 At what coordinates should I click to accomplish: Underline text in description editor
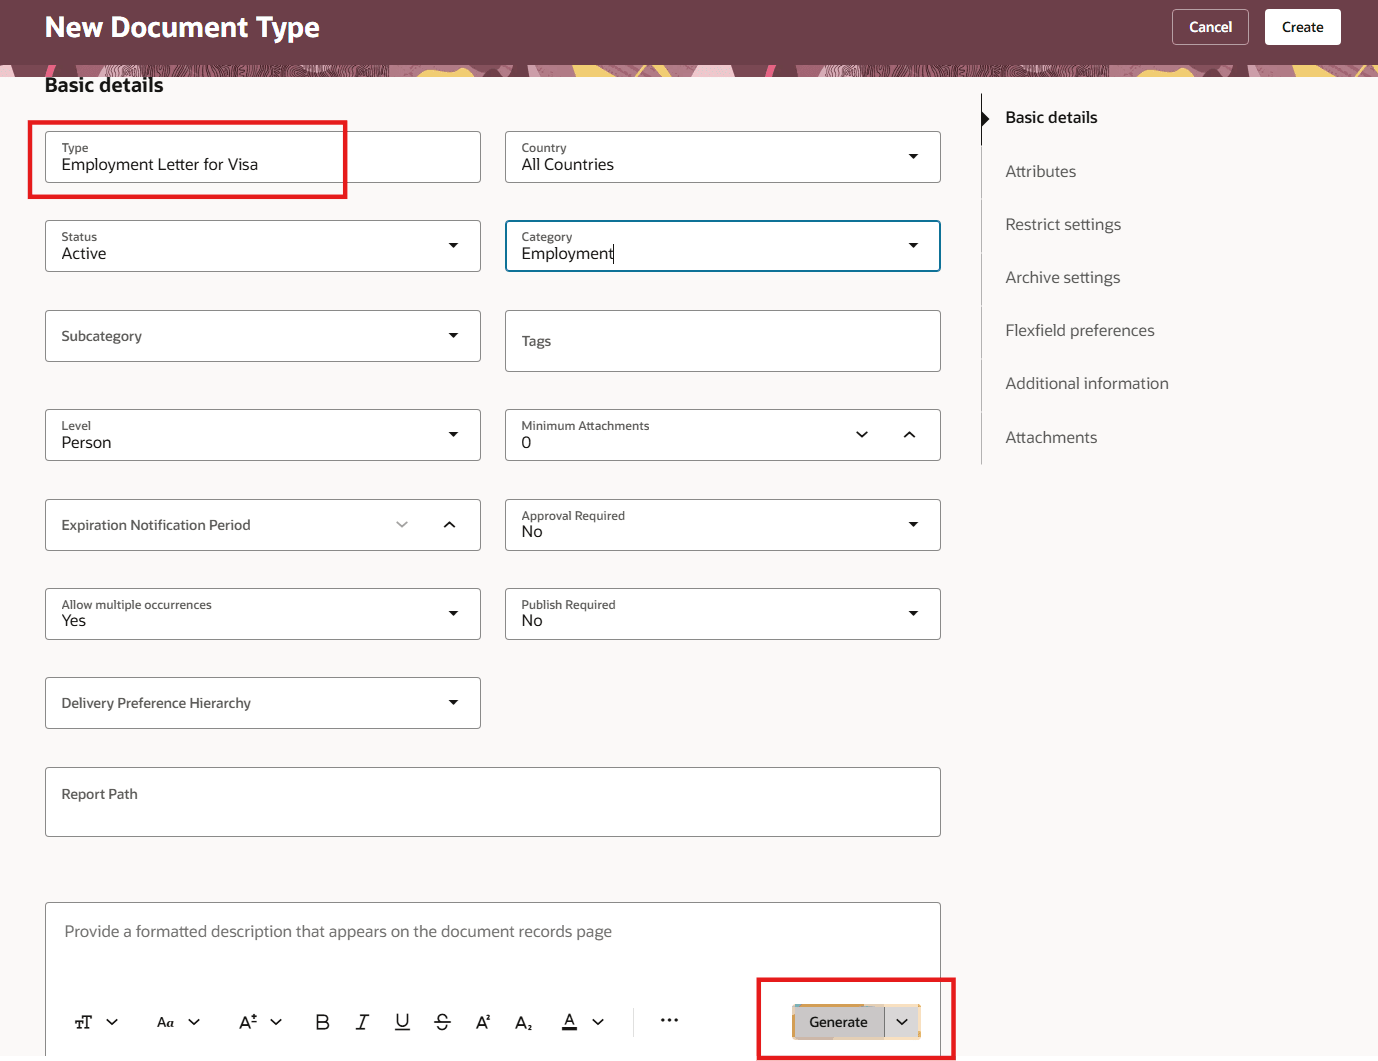402,1022
